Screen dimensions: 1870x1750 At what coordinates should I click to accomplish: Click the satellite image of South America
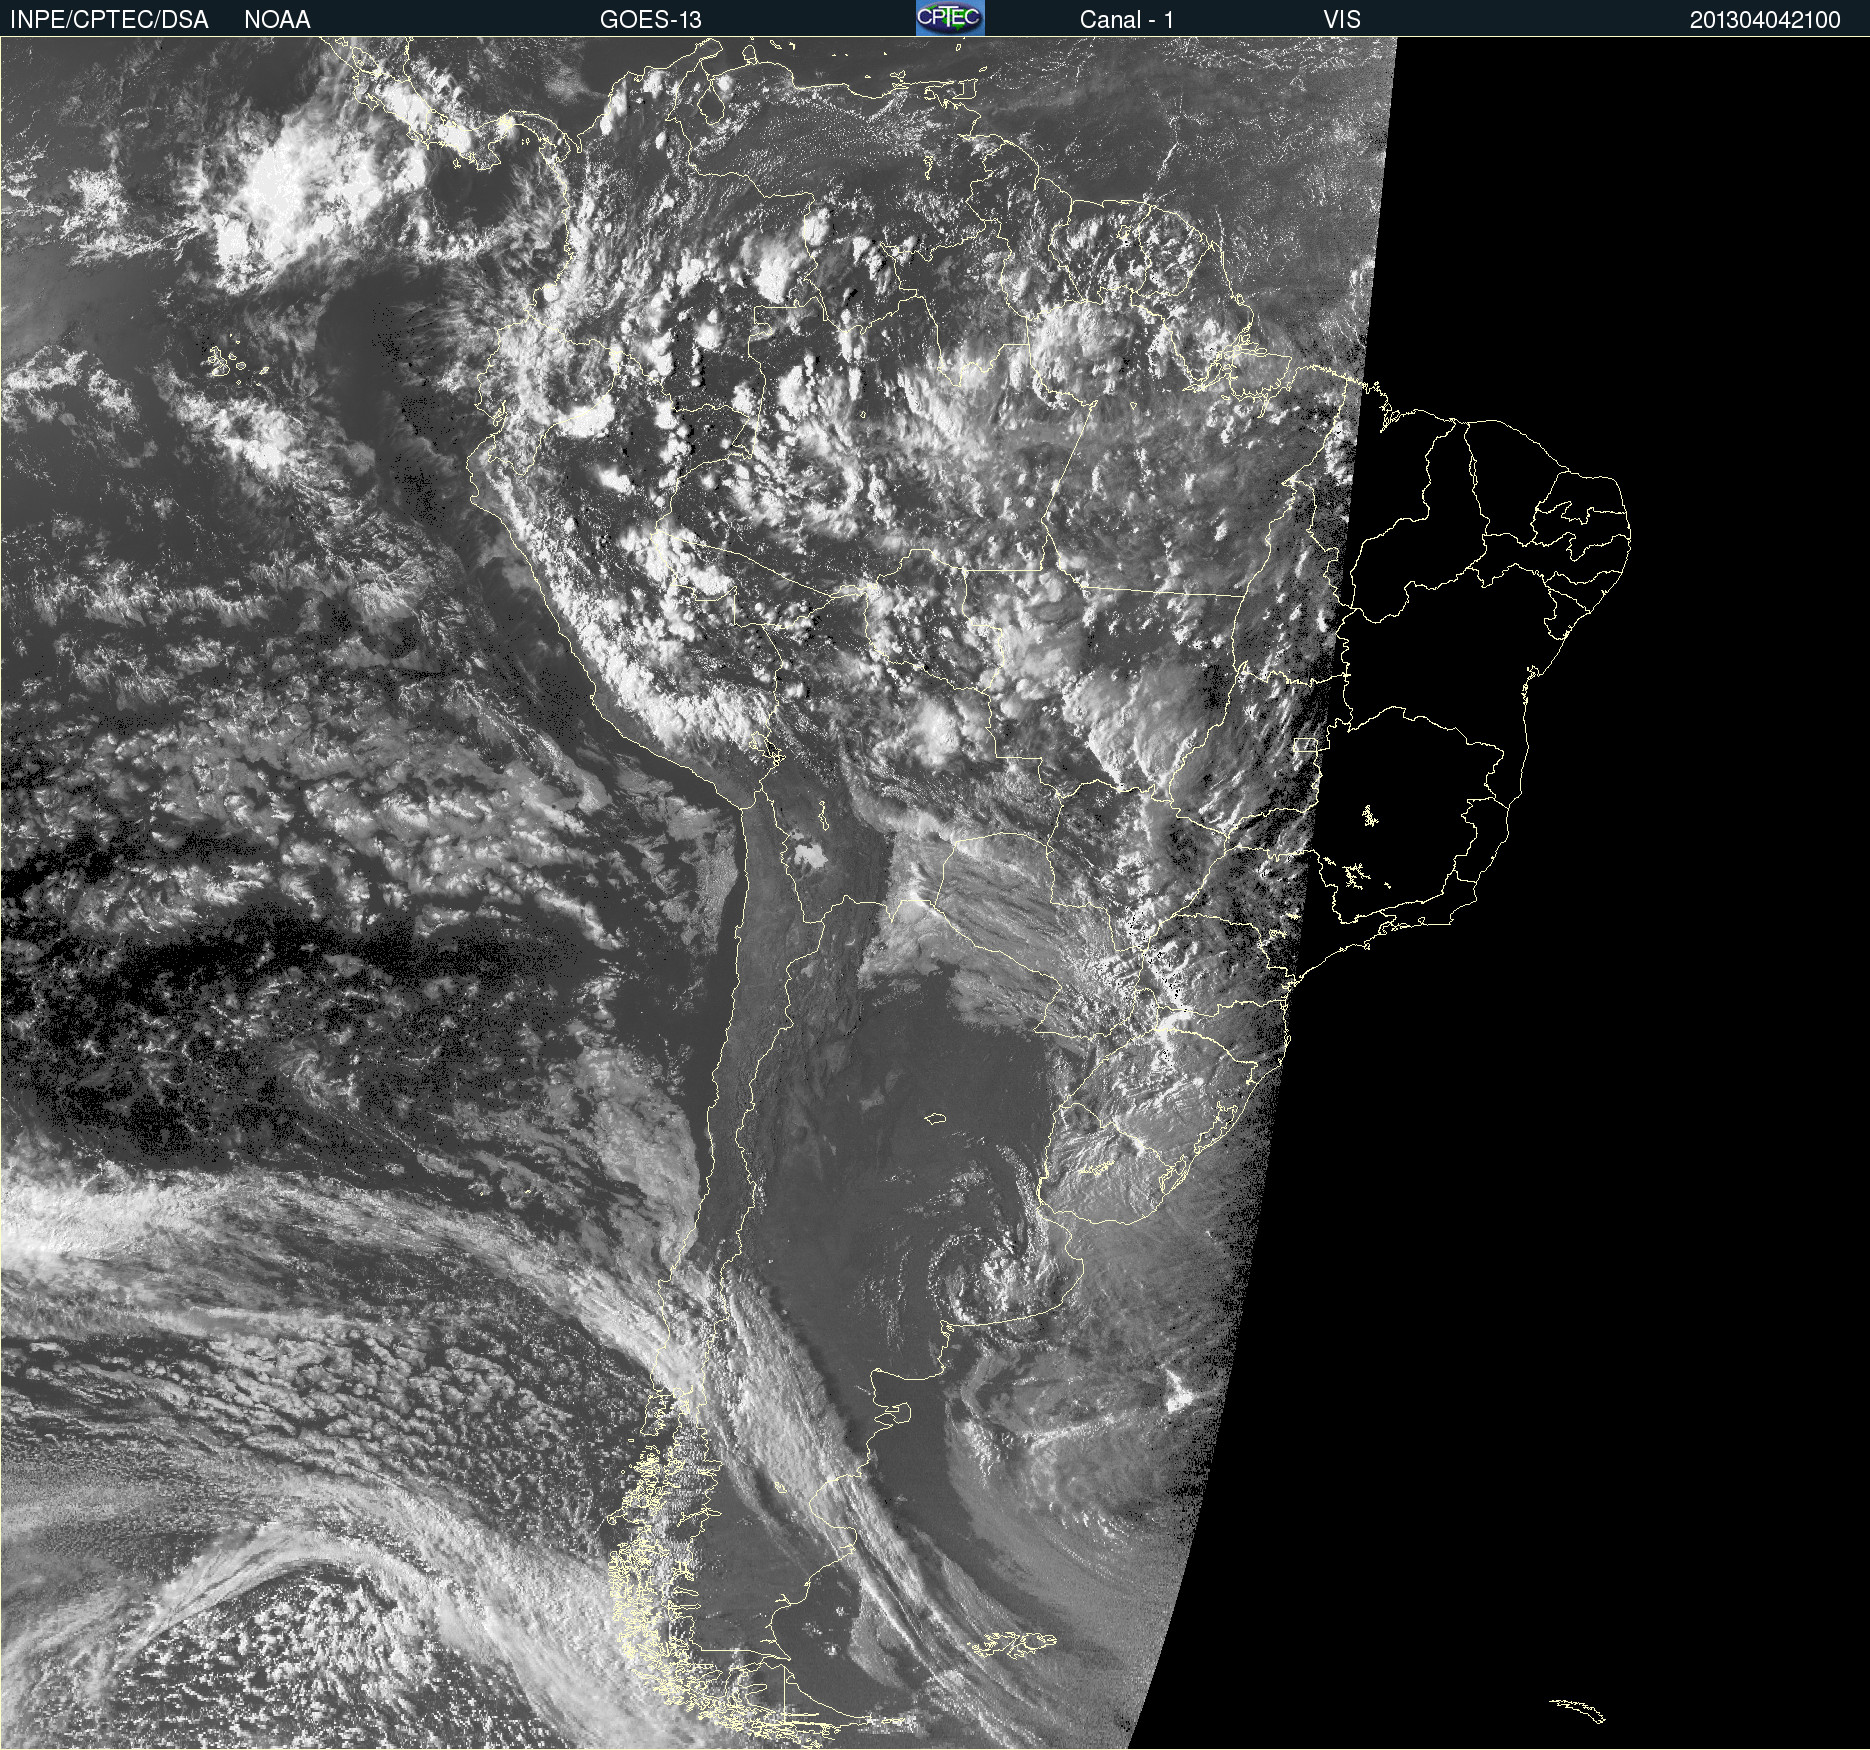coord(935,893)
